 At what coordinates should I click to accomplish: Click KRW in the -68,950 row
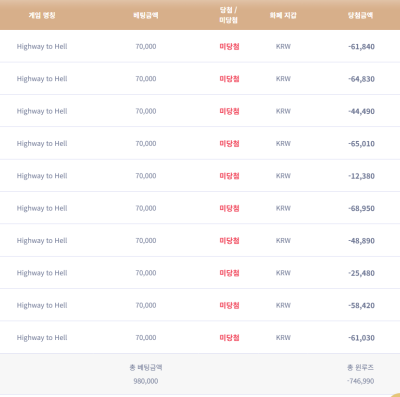(283, 208)
